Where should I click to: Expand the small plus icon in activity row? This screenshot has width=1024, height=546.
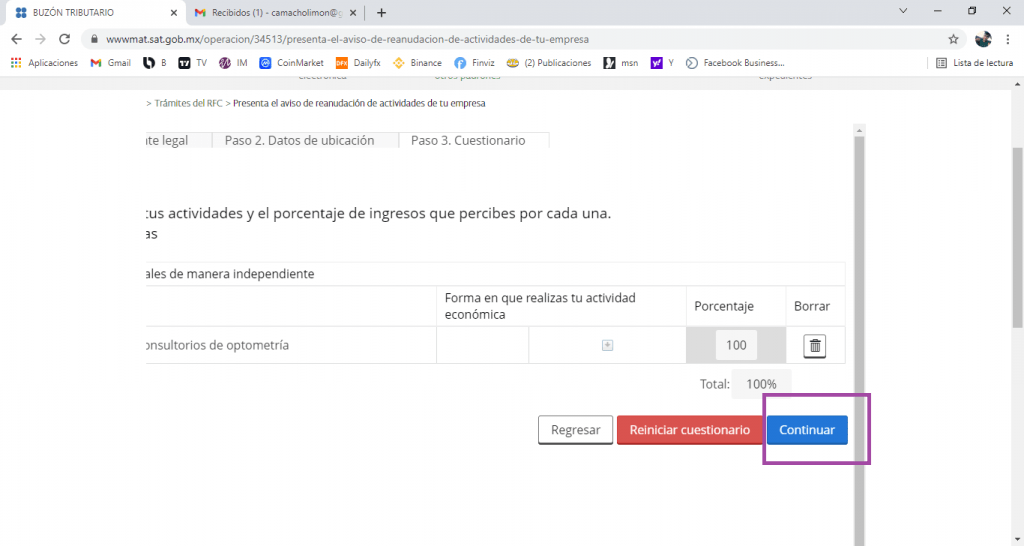point(607,345)
